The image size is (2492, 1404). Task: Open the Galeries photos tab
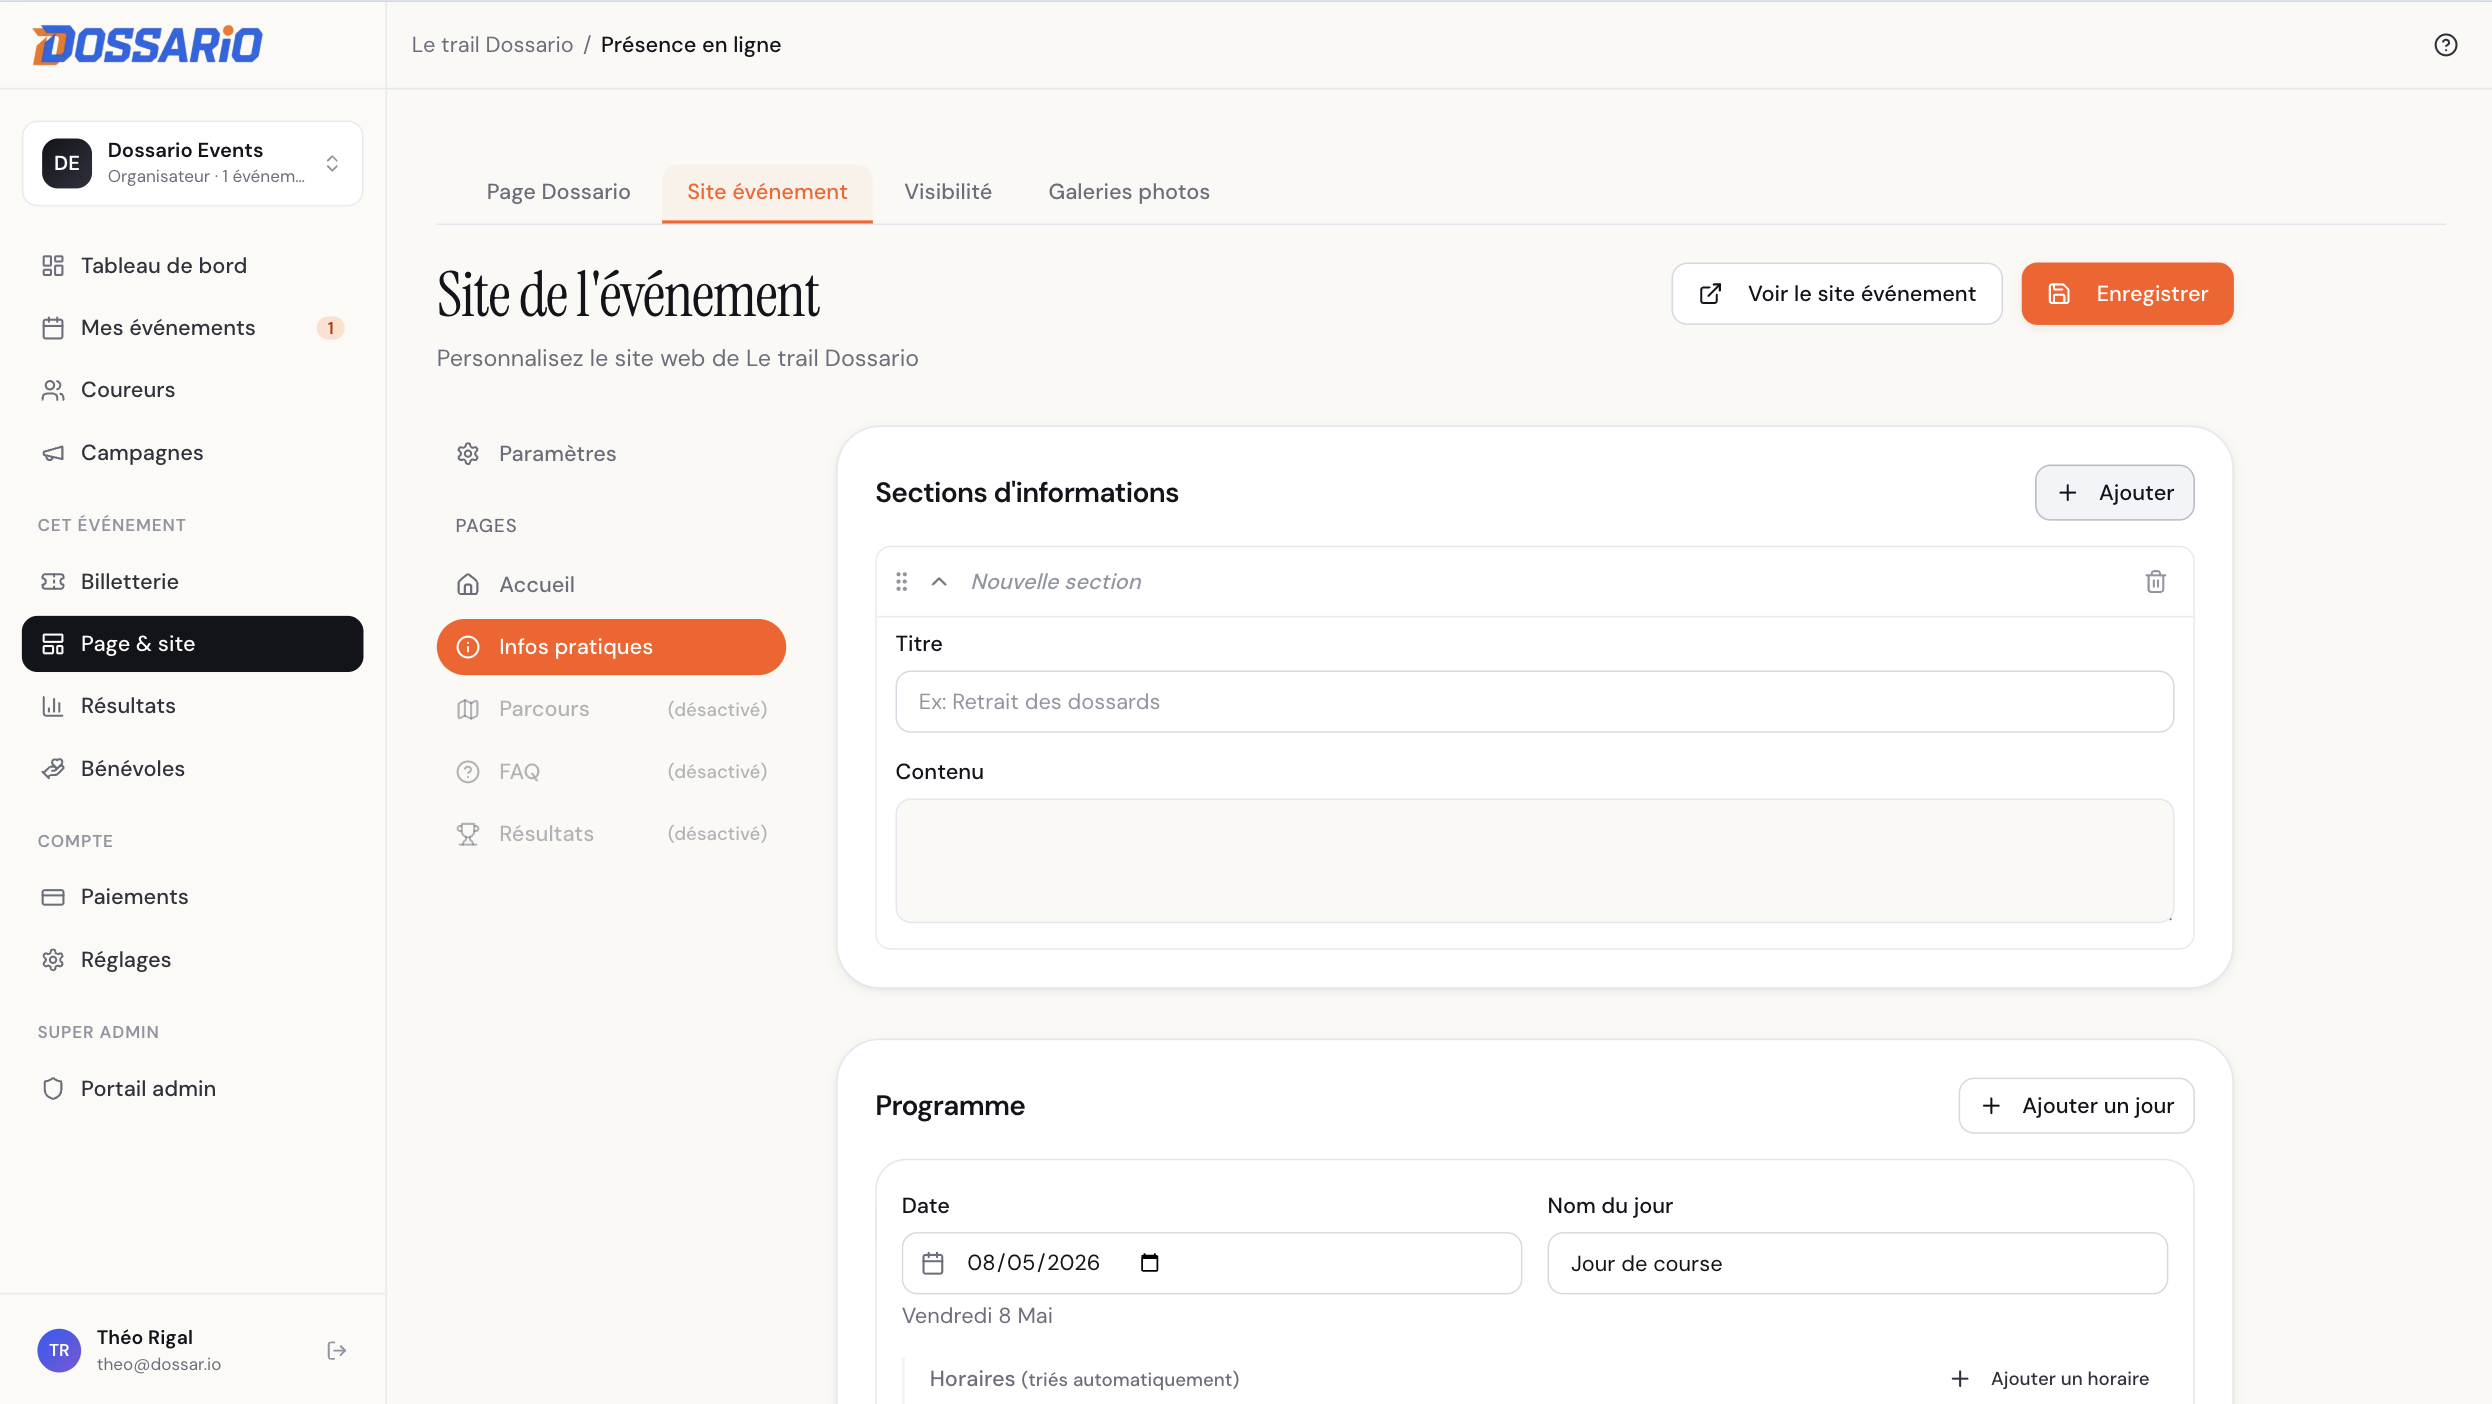[1129, 191]
